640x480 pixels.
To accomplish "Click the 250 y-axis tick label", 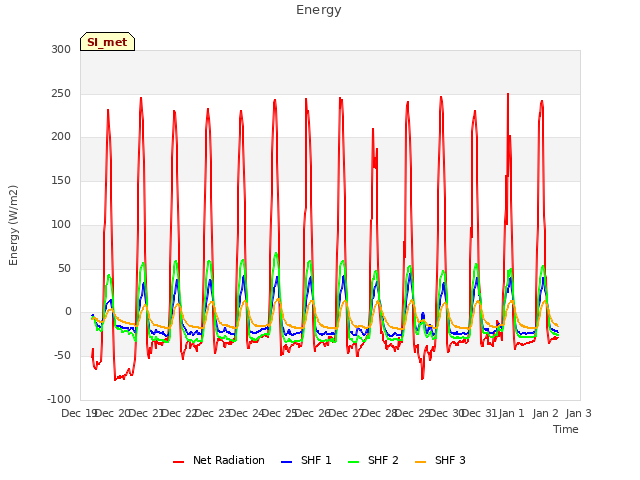I will [61, 93].
